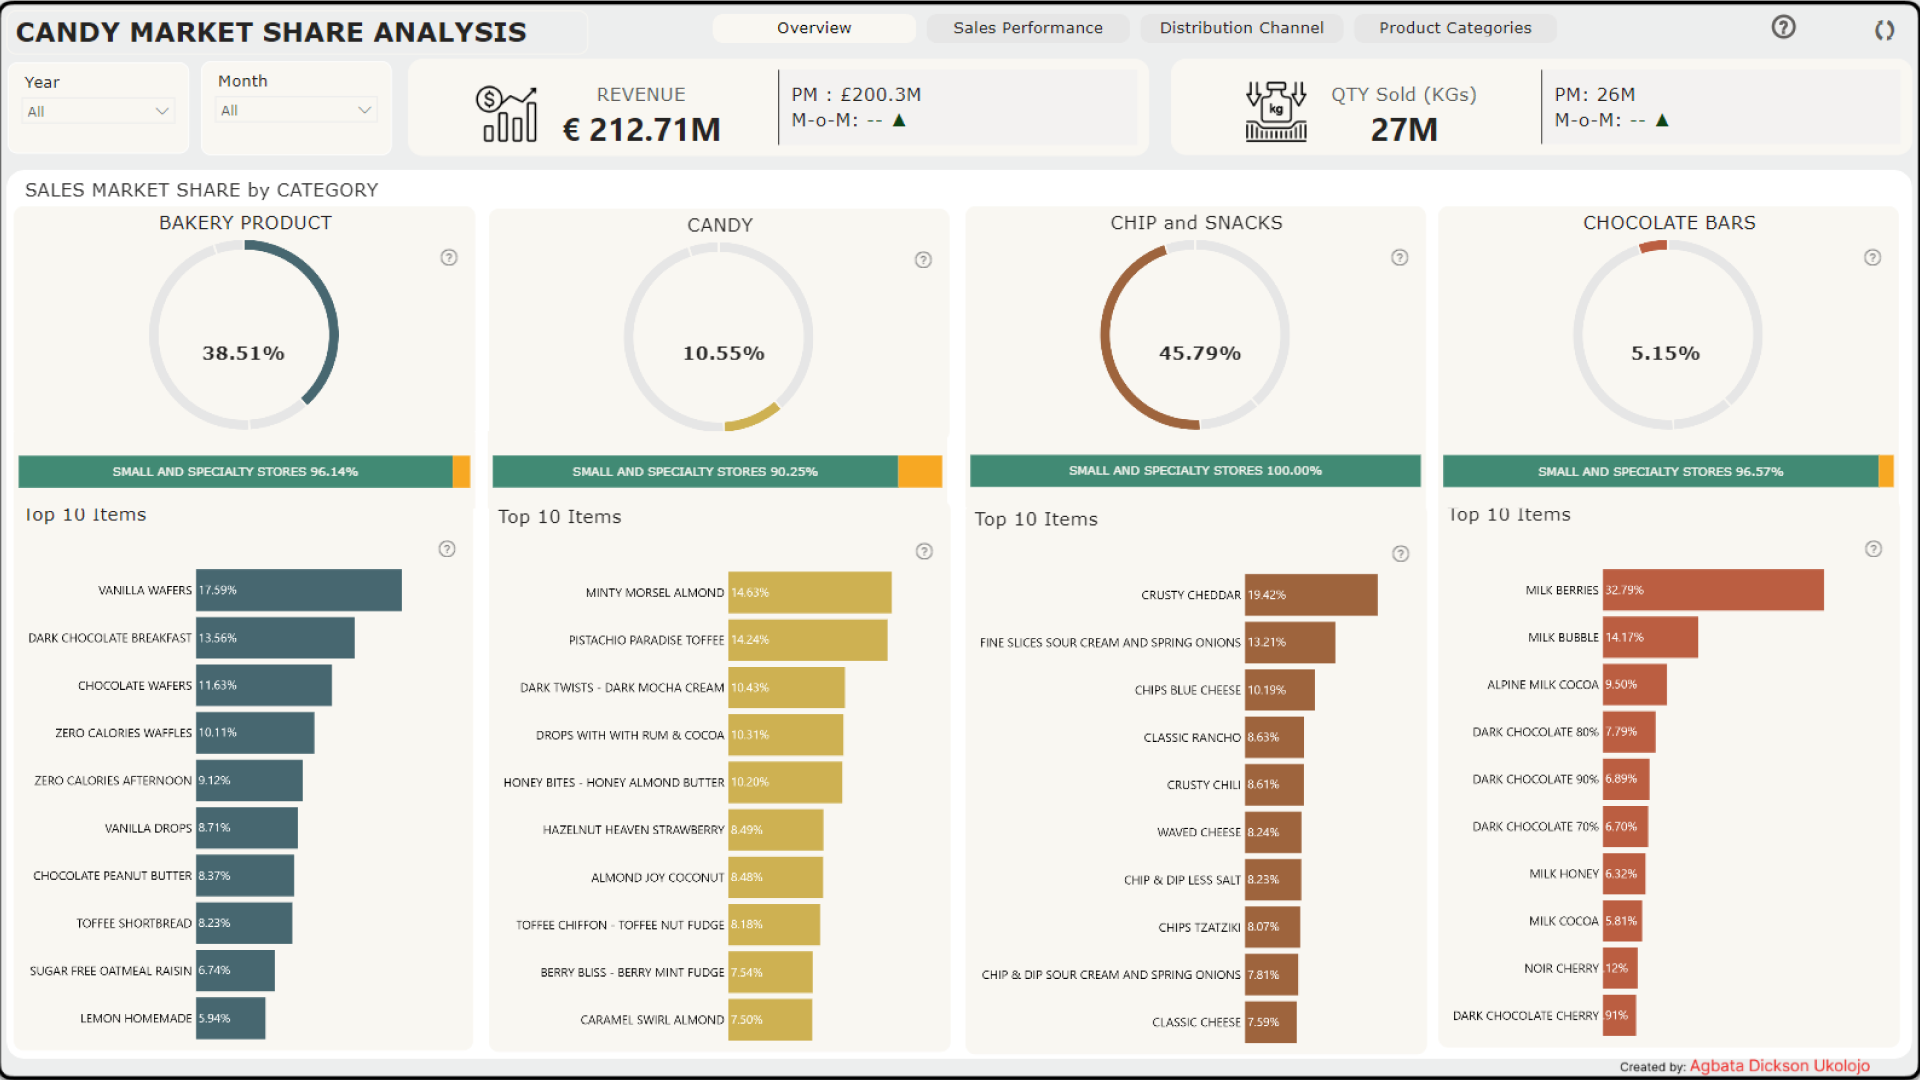Select the Dark Chocolate Breakfast 13.56% bar
This screenshot has width=1920, height=1080.
[x=275, y=638]
